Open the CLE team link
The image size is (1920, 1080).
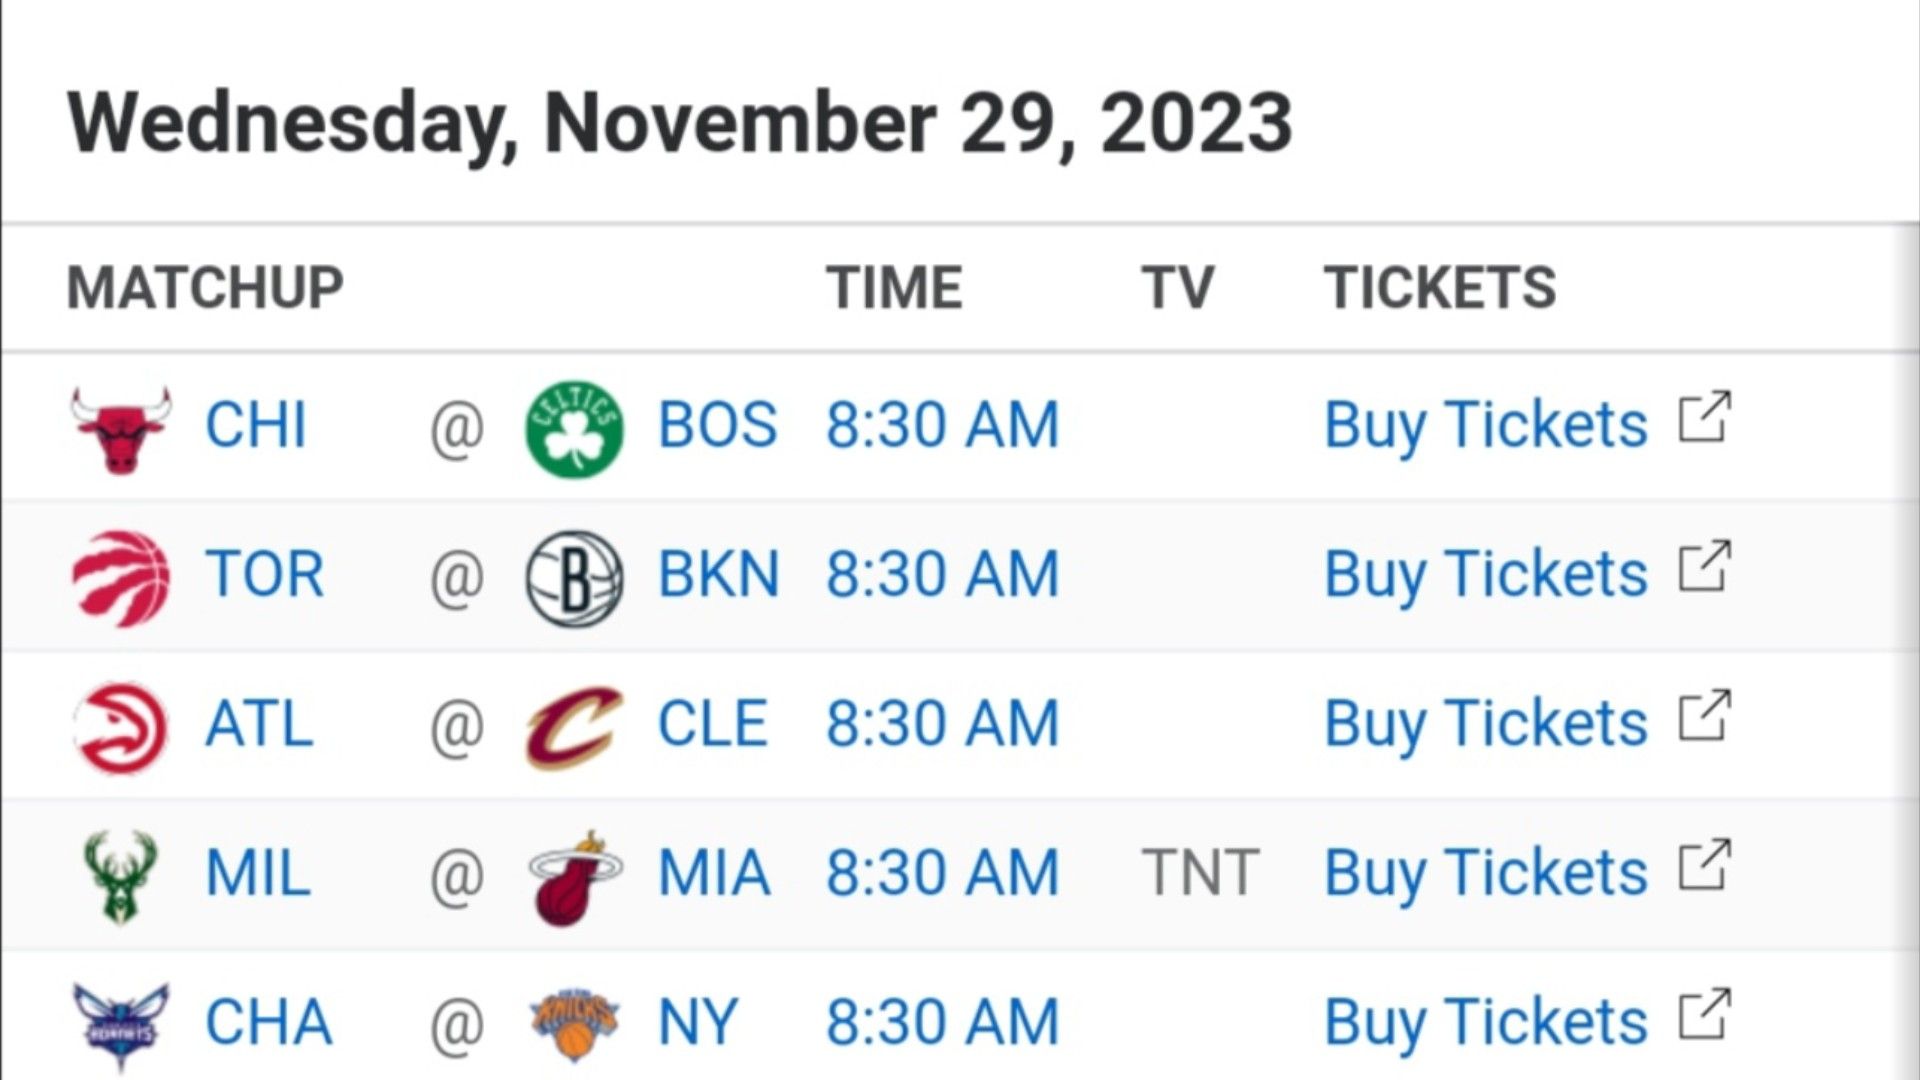coord(712,724)
